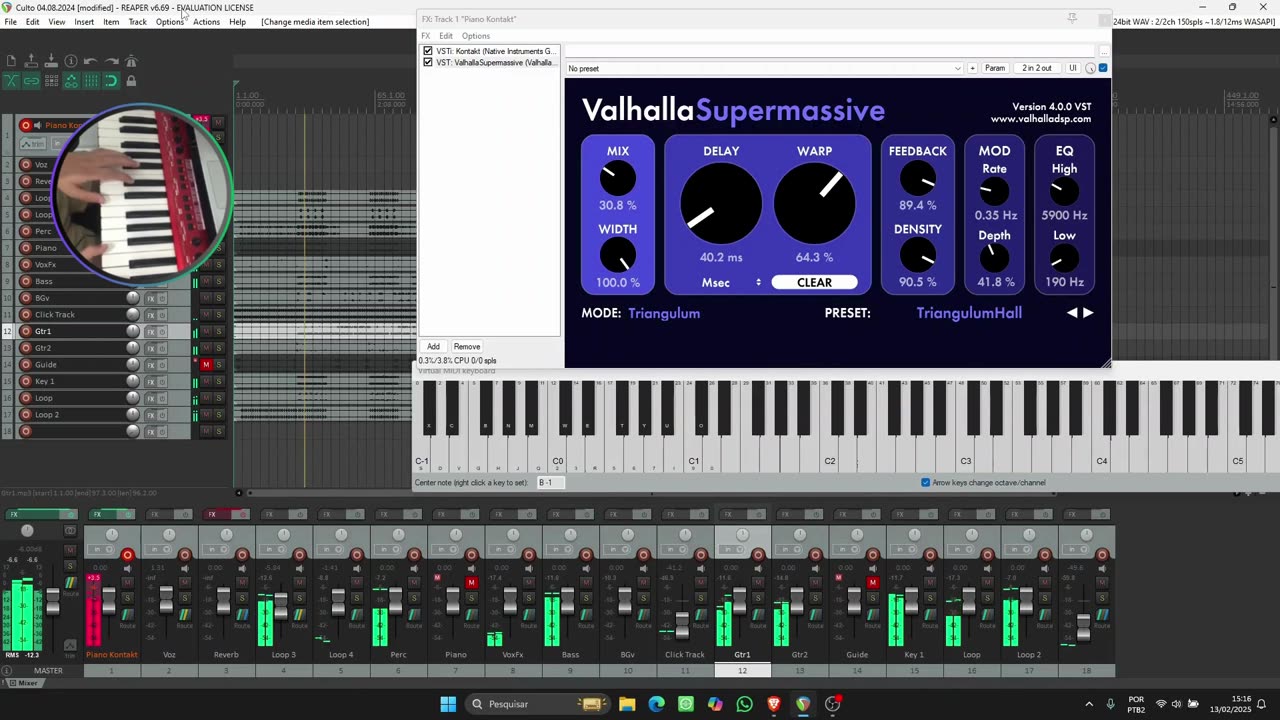Open Route icon on Piano Kontakt mixer strip
The width and height of the screenshot is (1280, 720).
coord(127,615)
